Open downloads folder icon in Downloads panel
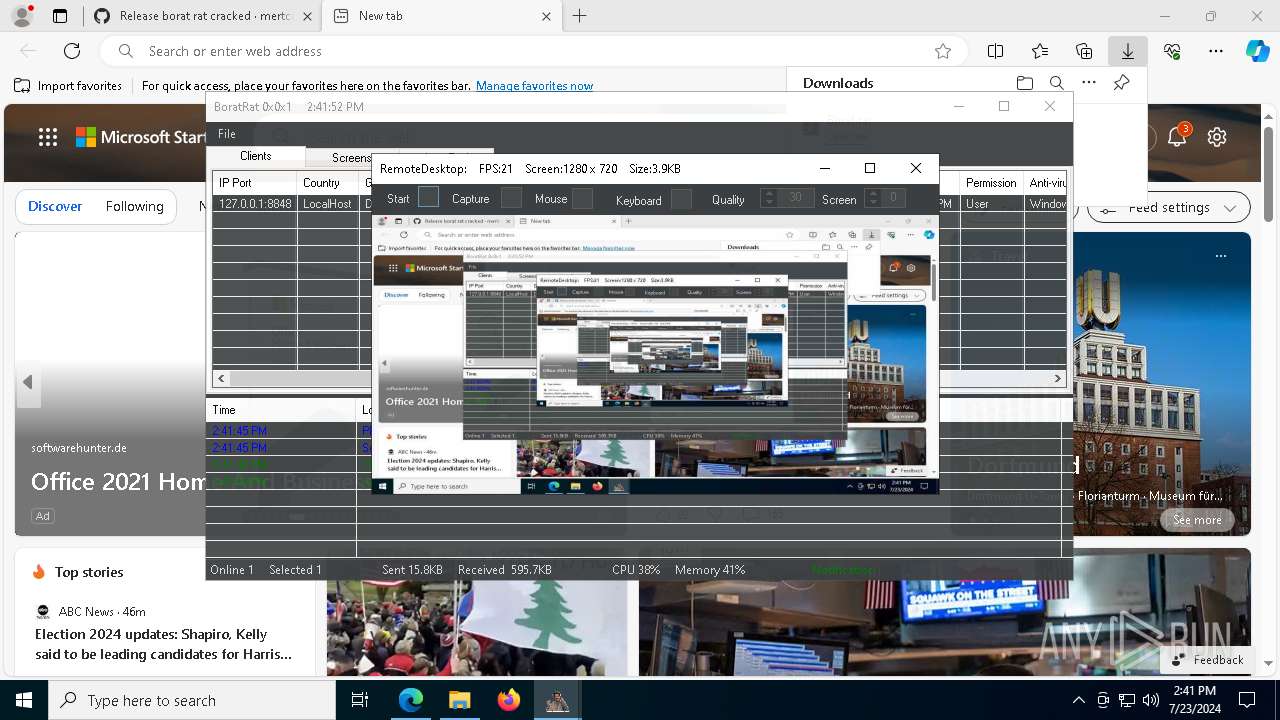 pyautogui.click(x=1025, y=83)
